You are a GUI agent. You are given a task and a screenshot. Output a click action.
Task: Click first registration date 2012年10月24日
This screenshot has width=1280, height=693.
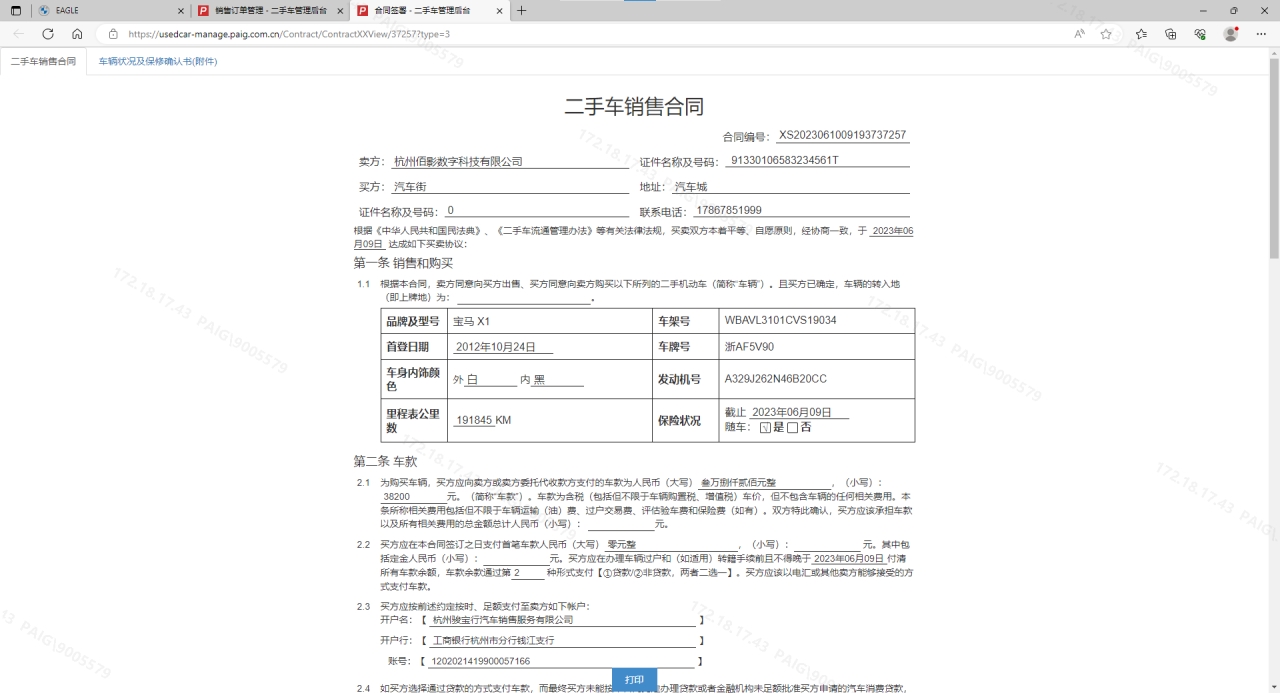(x=495, y=347)
